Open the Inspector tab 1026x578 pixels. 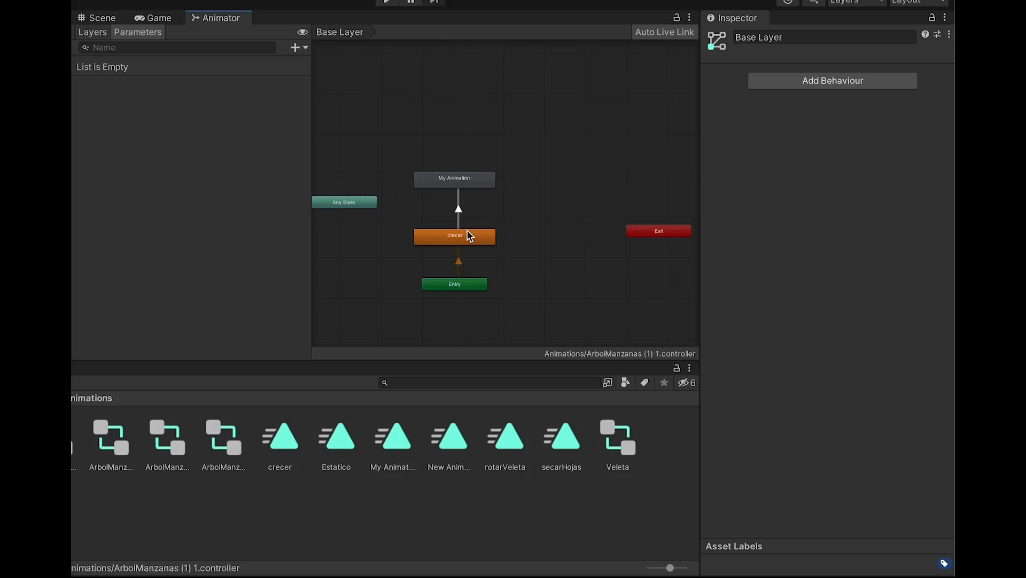[x=731, y=18]
